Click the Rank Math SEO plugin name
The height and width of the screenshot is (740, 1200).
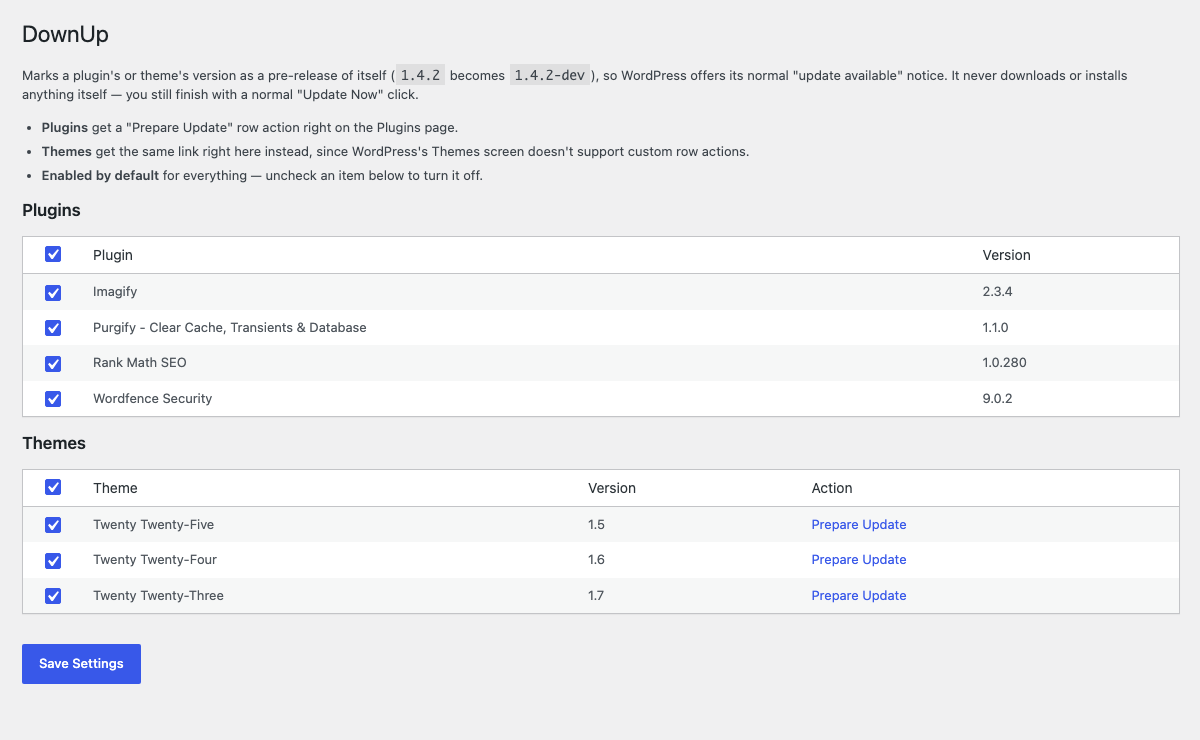click(140, 362)
